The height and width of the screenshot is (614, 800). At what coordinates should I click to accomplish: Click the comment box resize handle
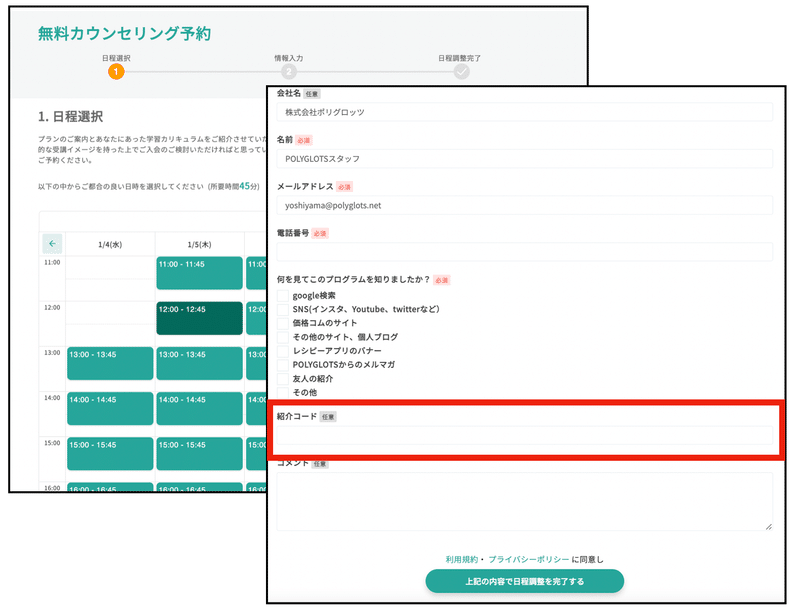(x=768, y=527)
